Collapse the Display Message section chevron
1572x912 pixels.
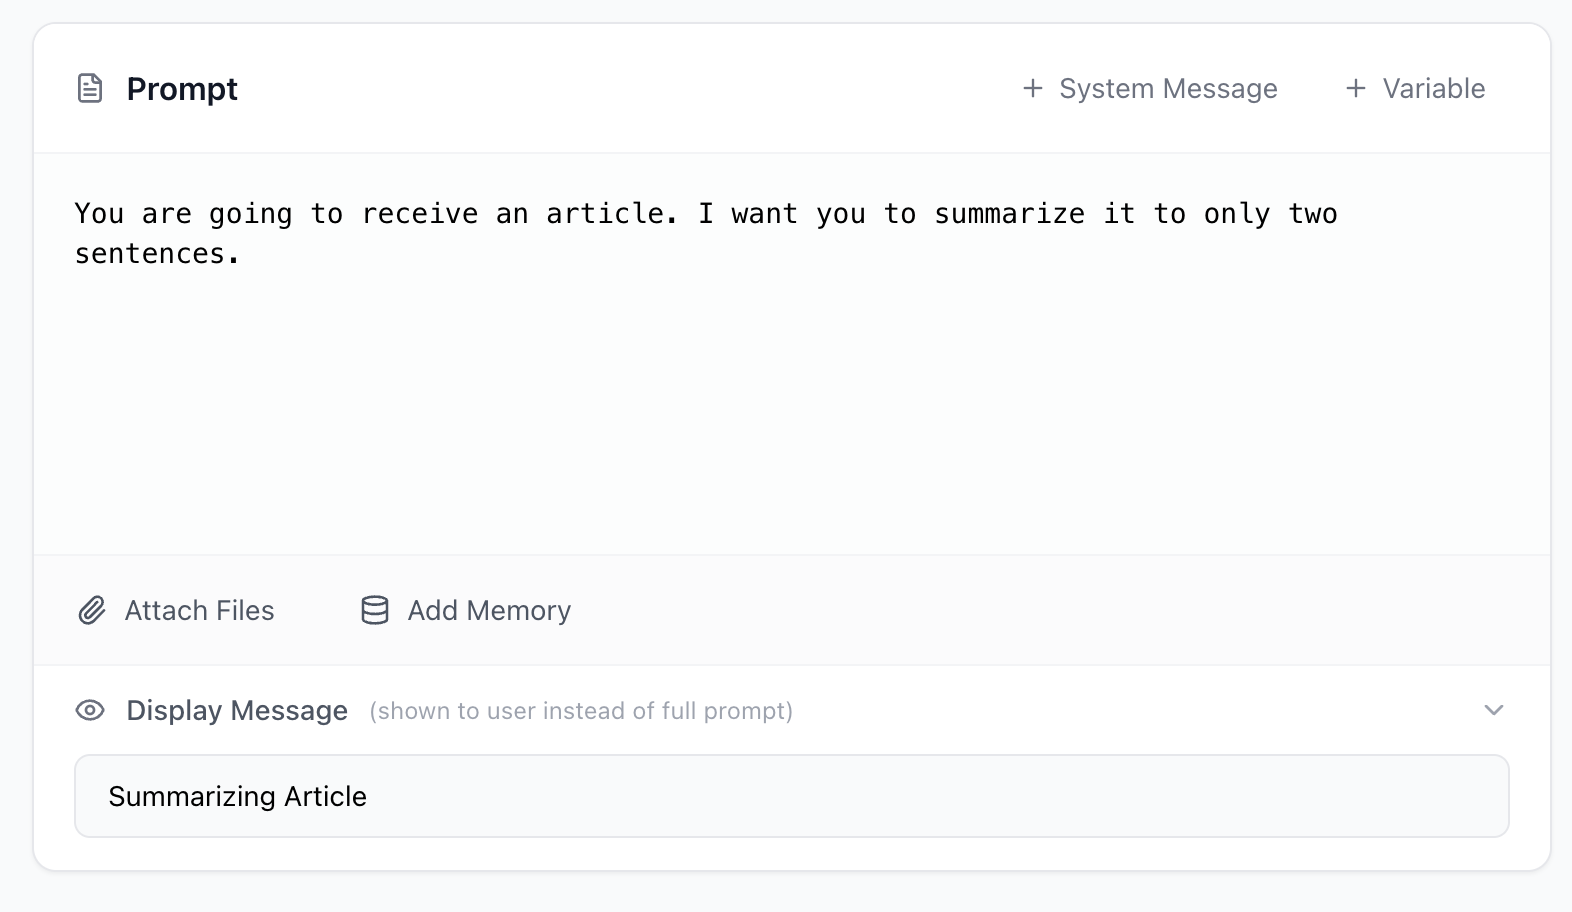click(x=1493, y=710)
